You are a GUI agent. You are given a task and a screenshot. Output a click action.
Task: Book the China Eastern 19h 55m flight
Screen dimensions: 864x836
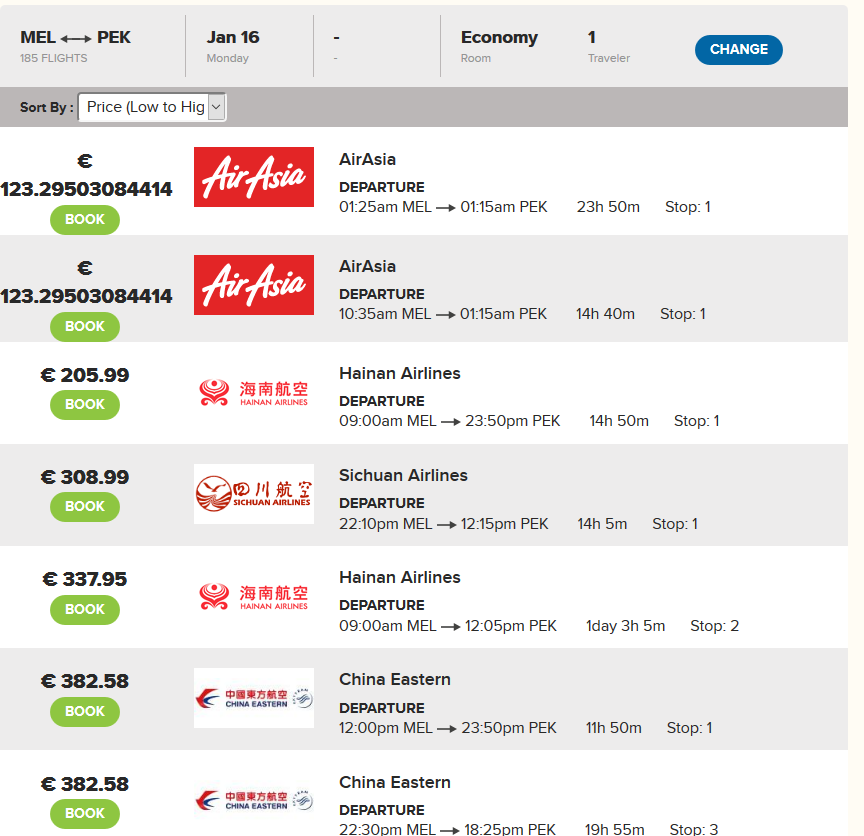pos(85,813)
